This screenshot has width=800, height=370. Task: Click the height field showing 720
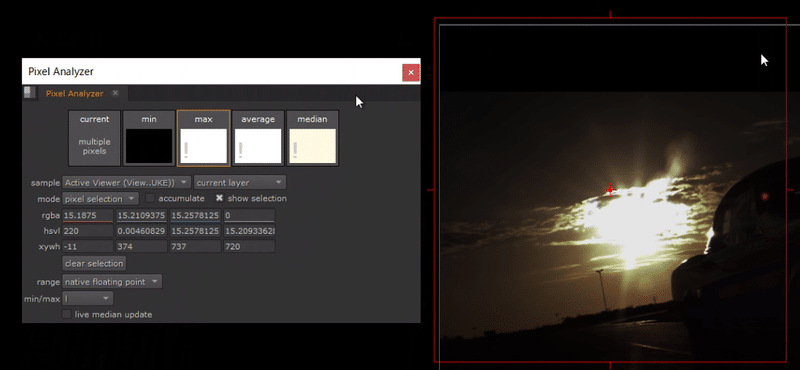249,246
